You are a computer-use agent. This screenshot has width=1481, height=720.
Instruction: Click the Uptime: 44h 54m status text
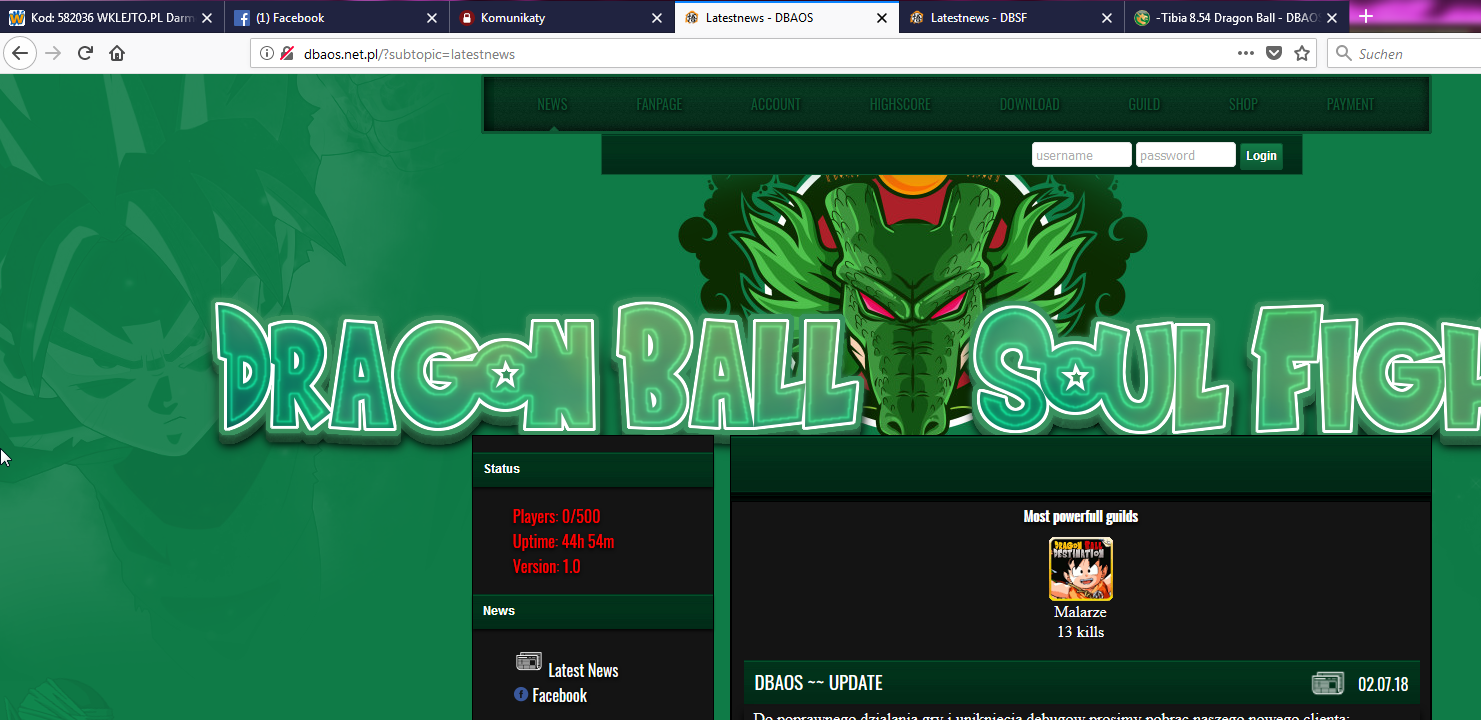564,542
